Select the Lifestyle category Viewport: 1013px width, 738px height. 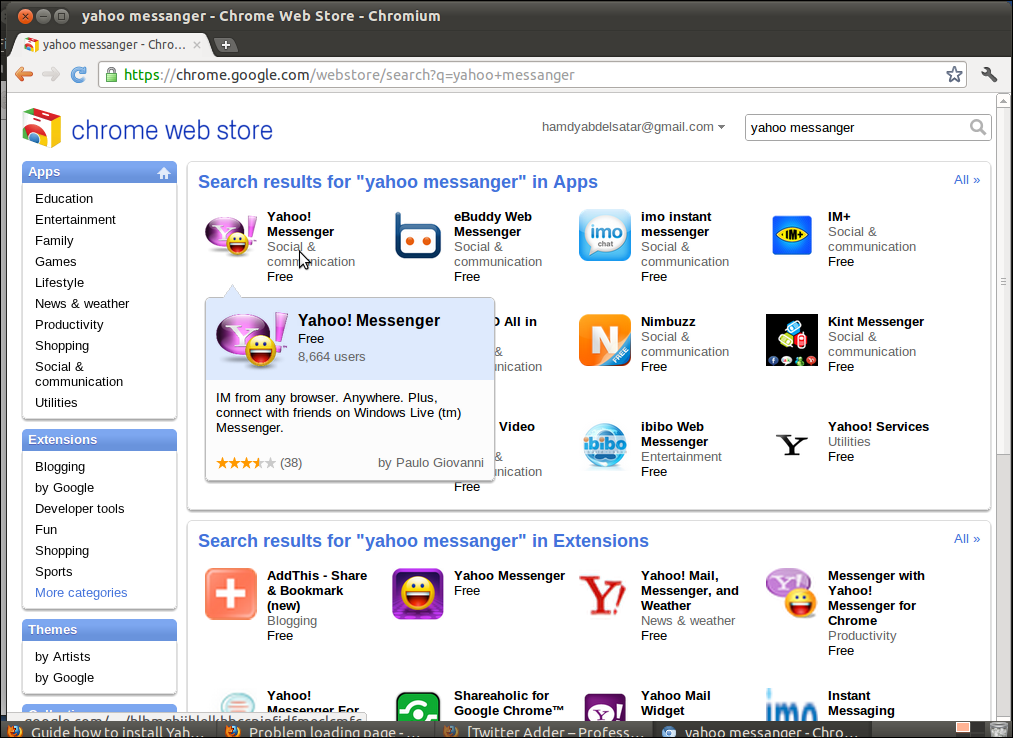[x=59, y=282]
